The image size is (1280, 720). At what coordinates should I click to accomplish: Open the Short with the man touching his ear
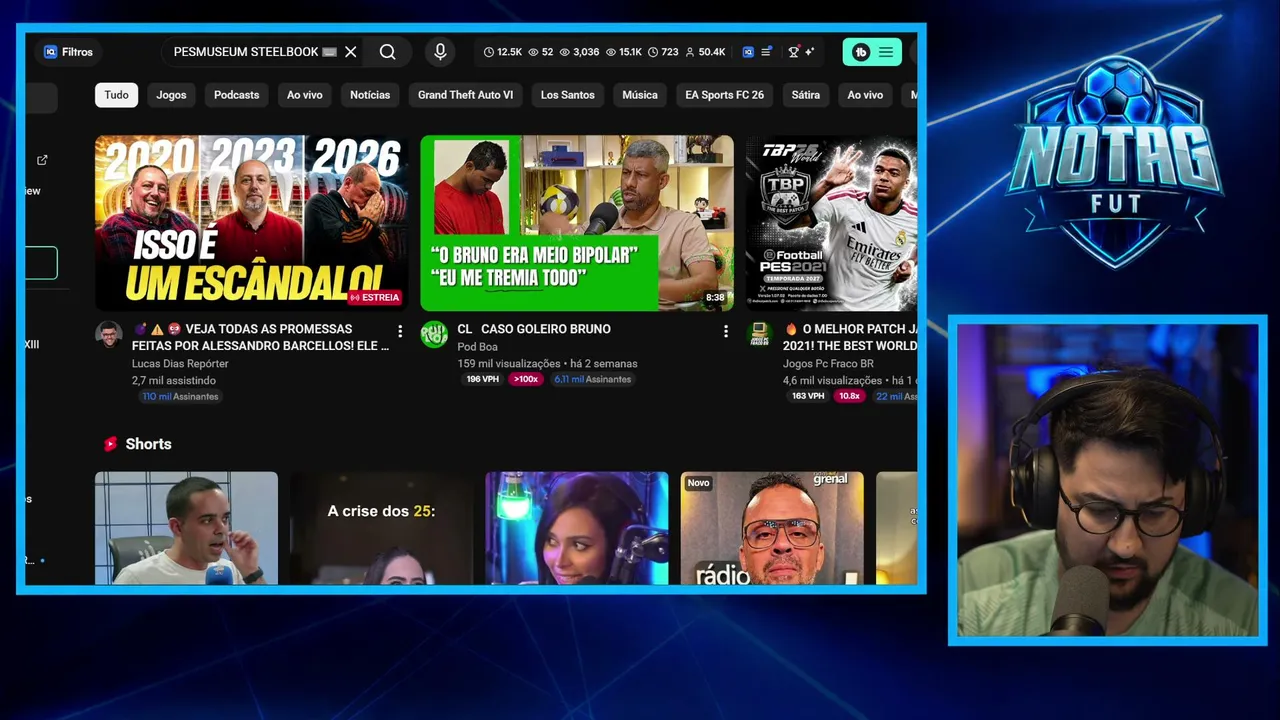(x=186, y=528)
